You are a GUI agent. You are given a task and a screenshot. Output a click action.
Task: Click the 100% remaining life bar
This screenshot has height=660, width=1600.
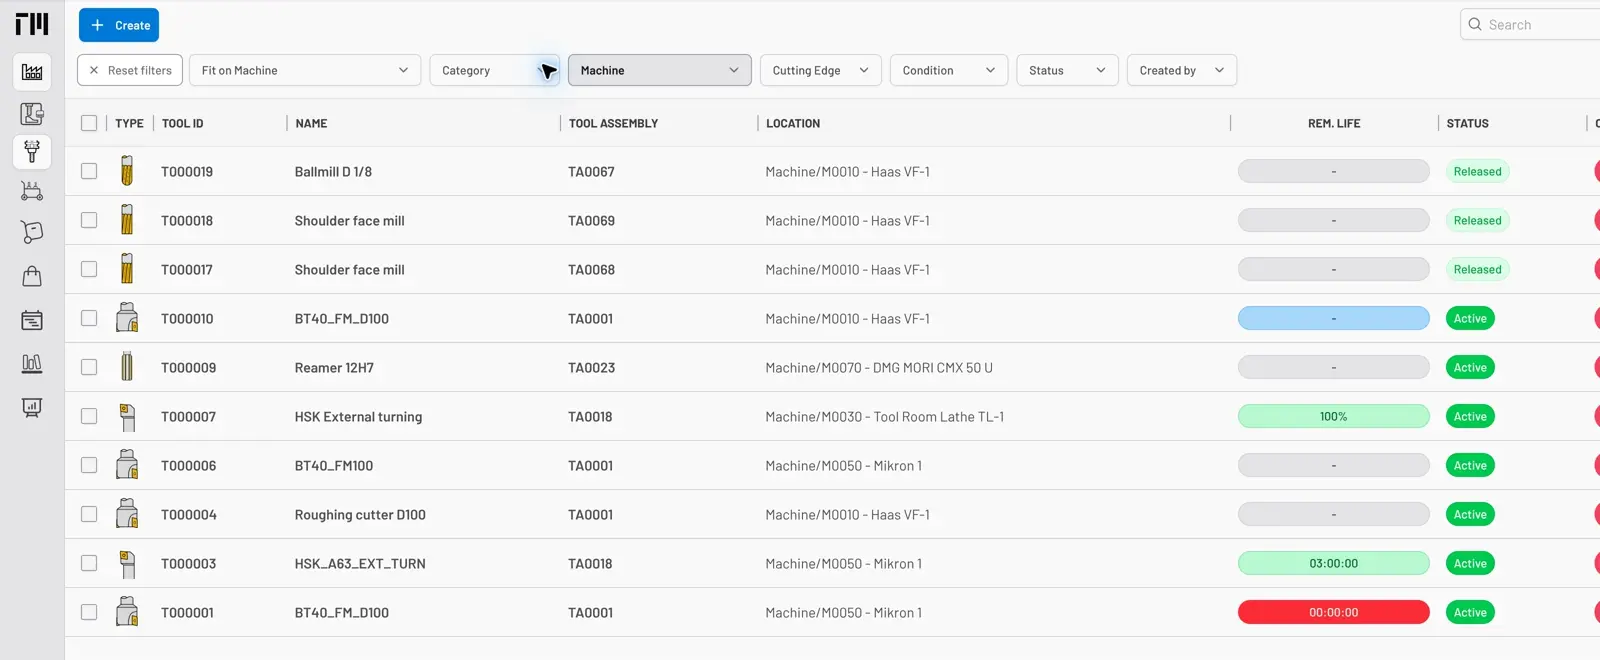(x=1334, y=416)
